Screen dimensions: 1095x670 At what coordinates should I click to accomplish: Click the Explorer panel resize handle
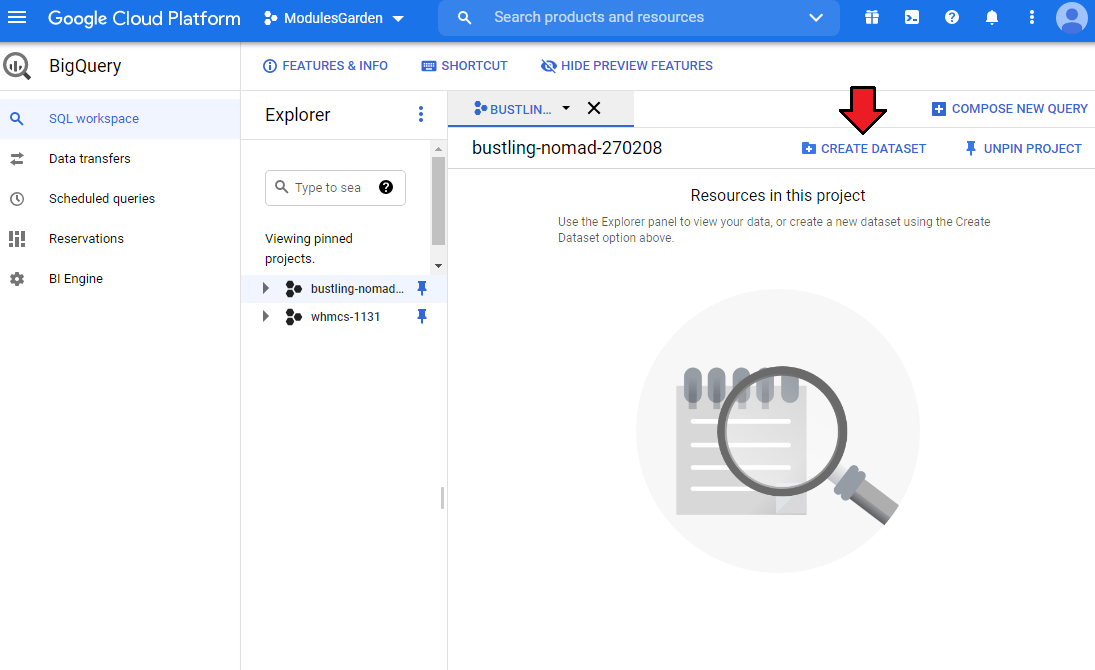click(x=442, y=498)
